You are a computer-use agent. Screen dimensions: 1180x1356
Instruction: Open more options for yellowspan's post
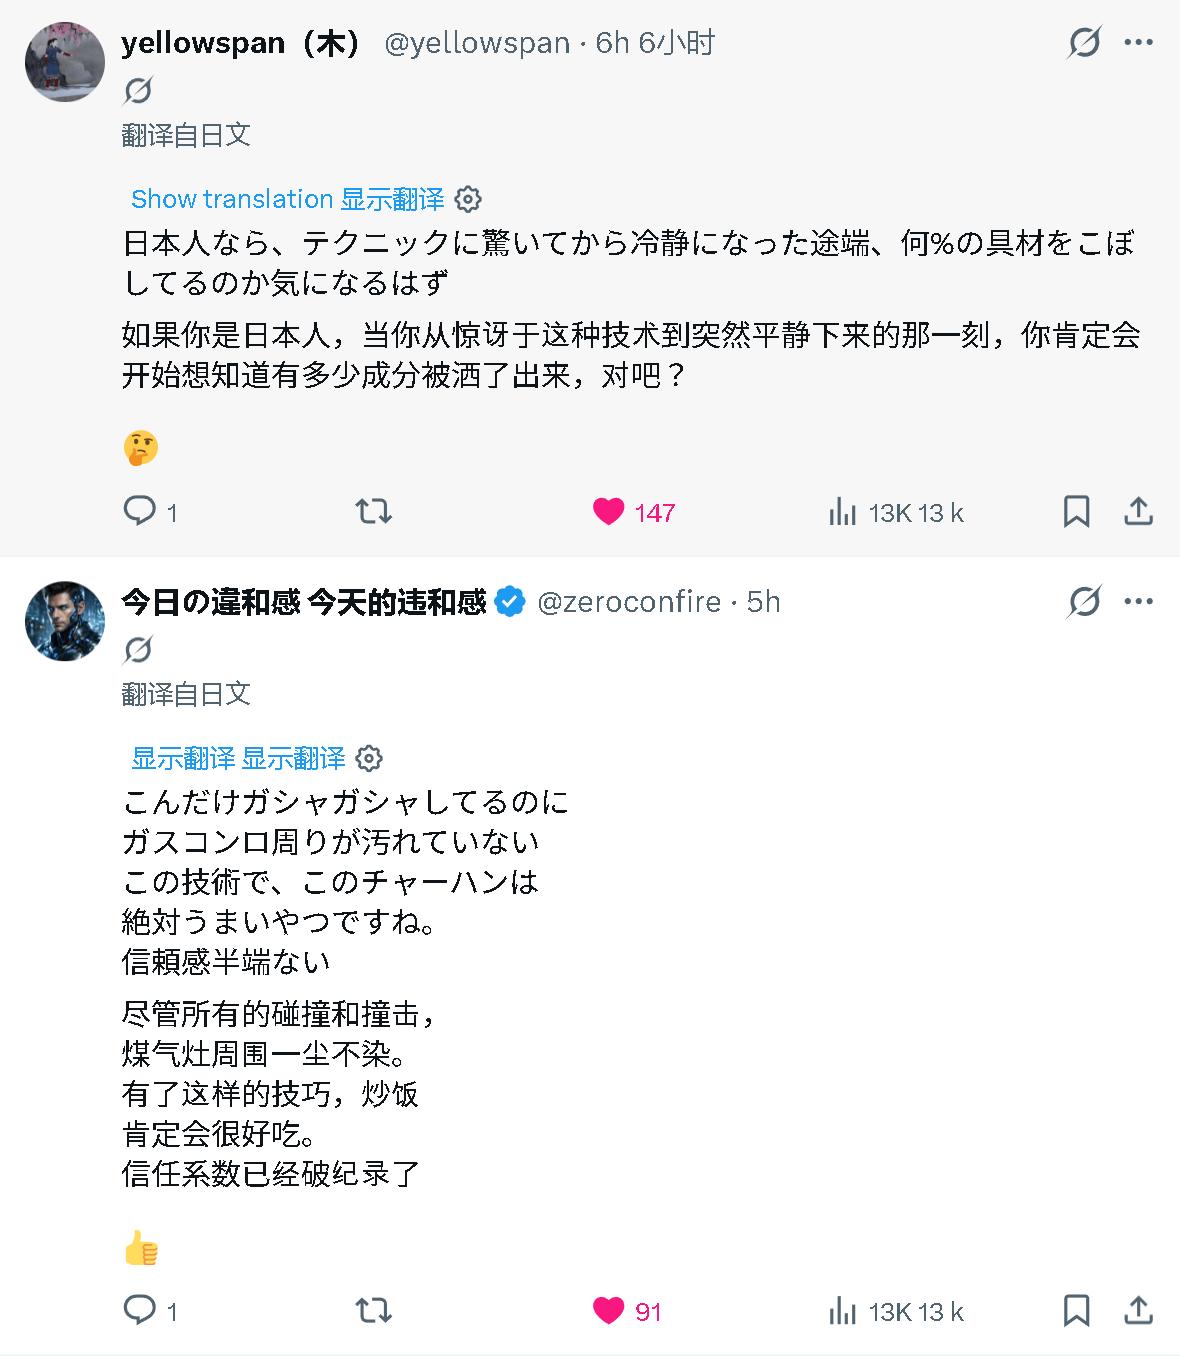click(x=1138, y=43)
